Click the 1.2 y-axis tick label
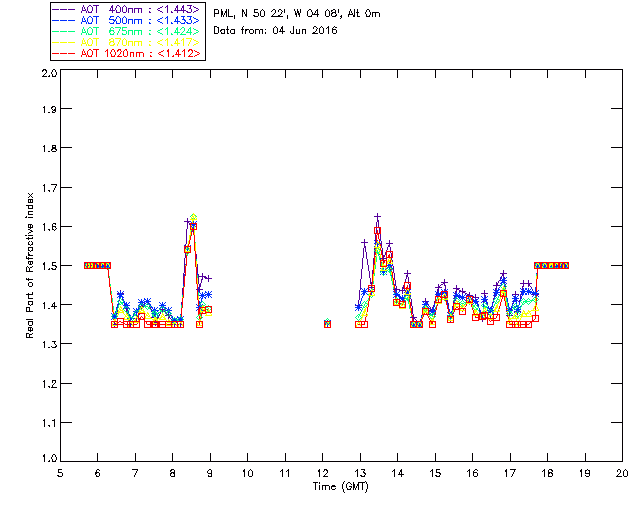640x512 pixels. click(x=49, y=384)
